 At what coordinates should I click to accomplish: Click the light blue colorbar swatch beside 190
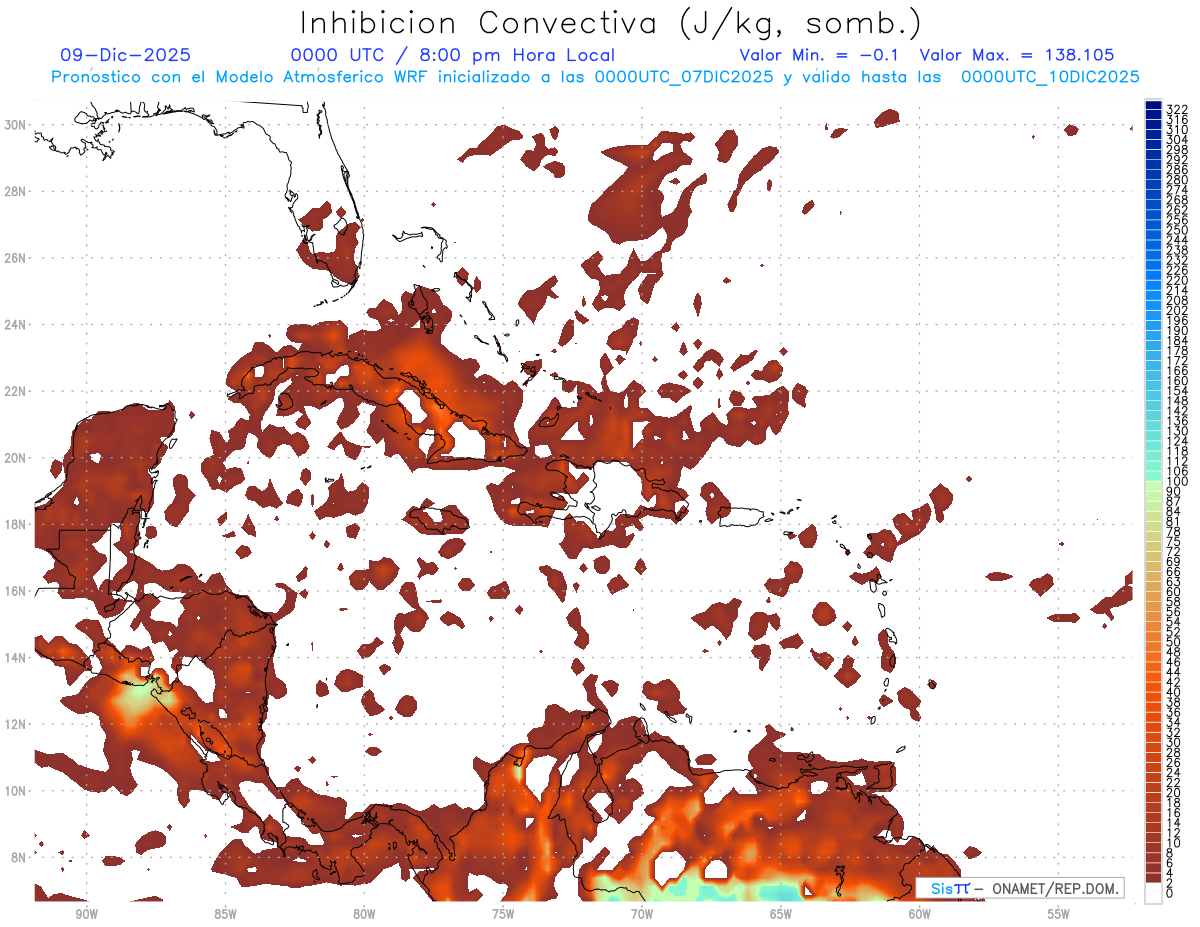click(1154, 325)
